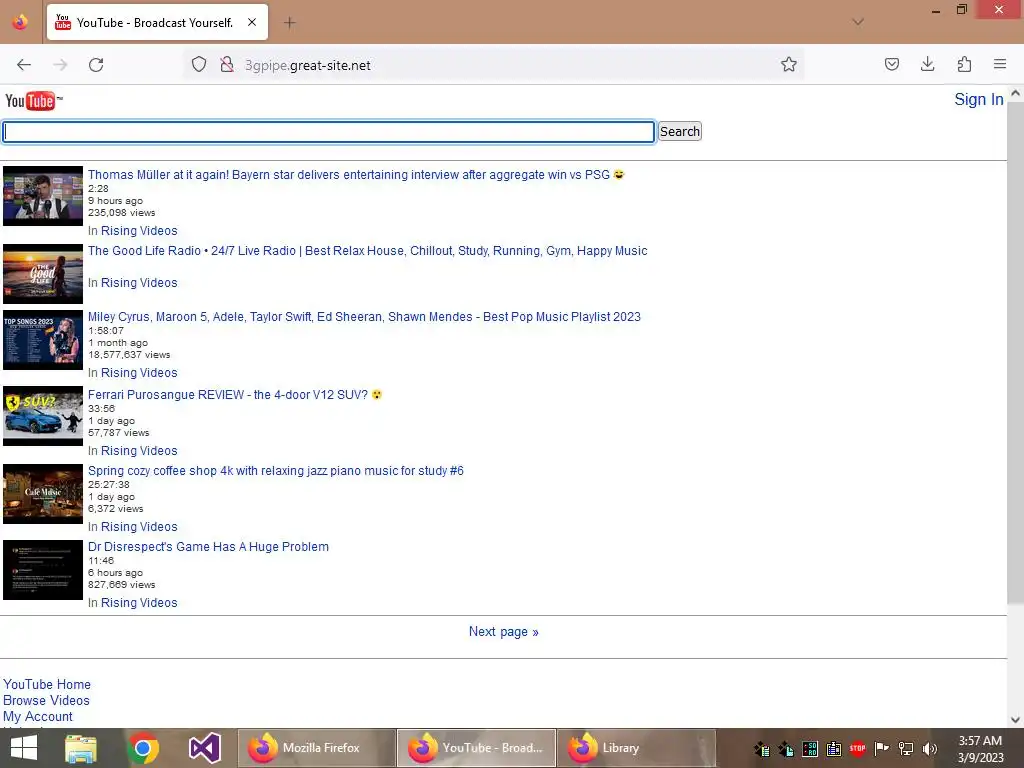Click the browser back arrow

click(24, 65)
